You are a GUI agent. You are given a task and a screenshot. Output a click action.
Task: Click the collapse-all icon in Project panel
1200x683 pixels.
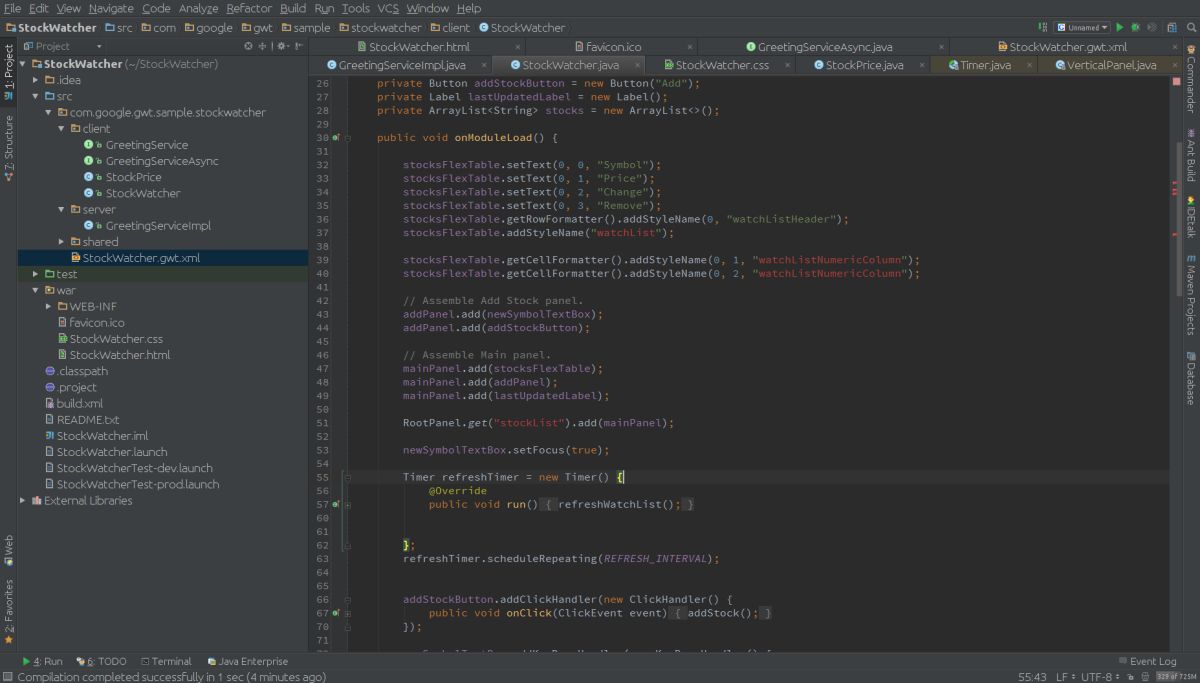pyautogui.click(x=263, y=46)
